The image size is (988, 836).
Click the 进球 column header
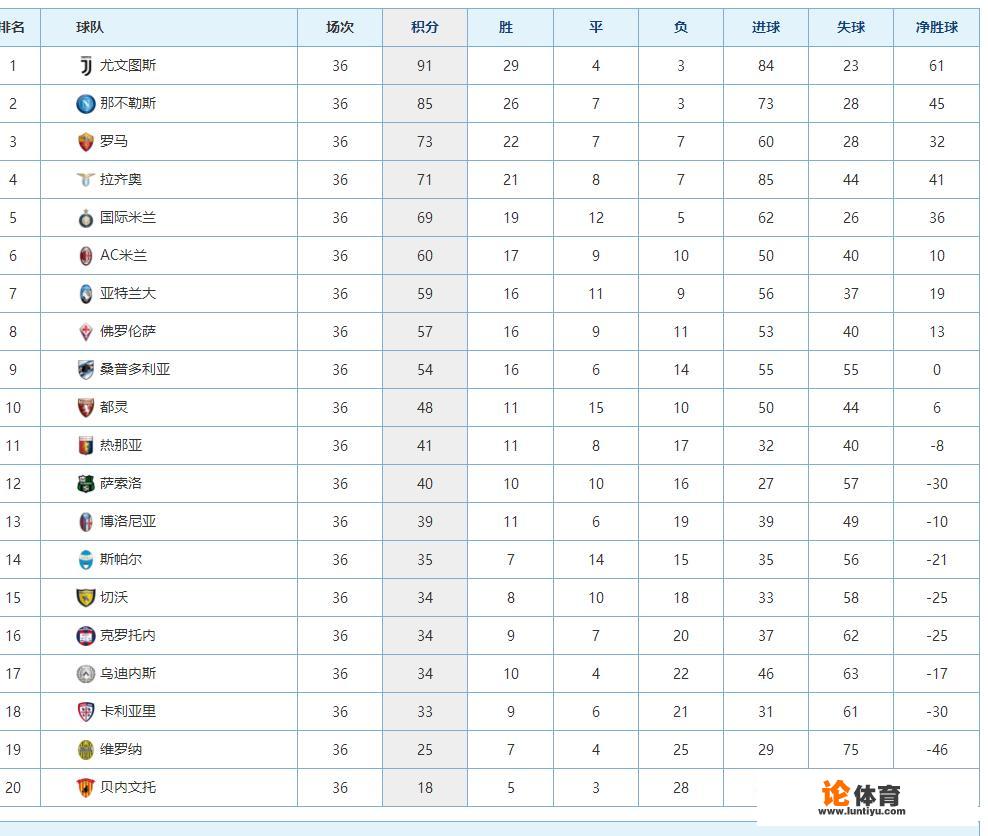[766, 28]
